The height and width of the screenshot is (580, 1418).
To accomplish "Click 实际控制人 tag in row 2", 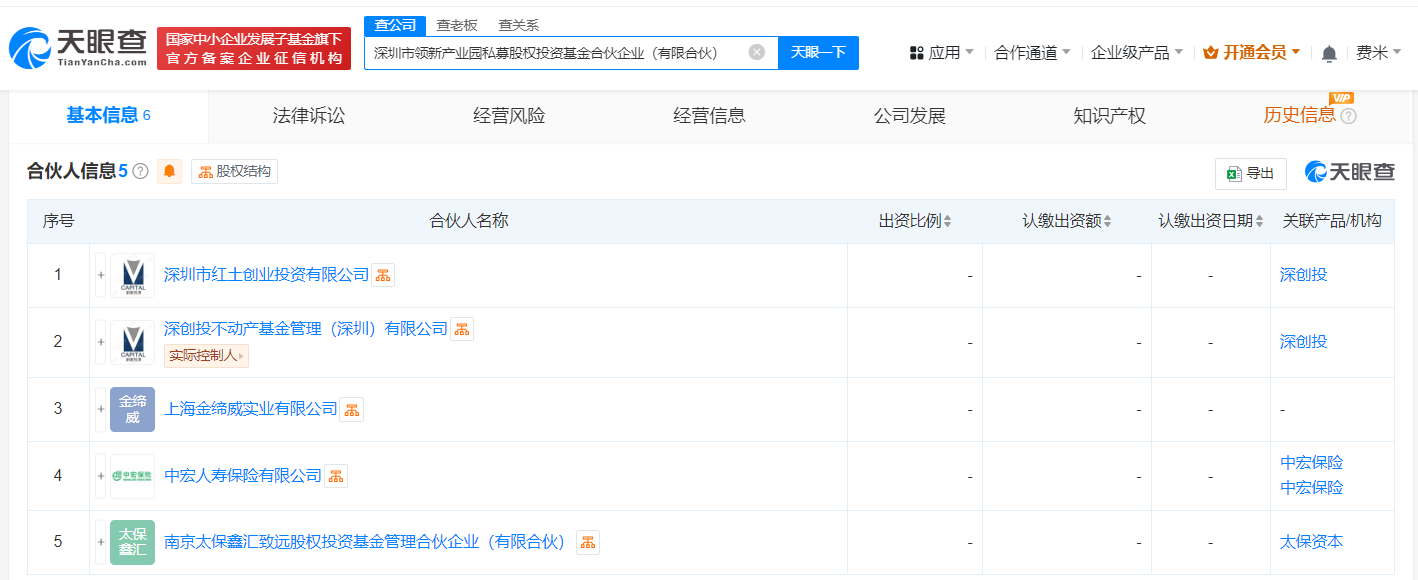I will click(x=206, y=355).
